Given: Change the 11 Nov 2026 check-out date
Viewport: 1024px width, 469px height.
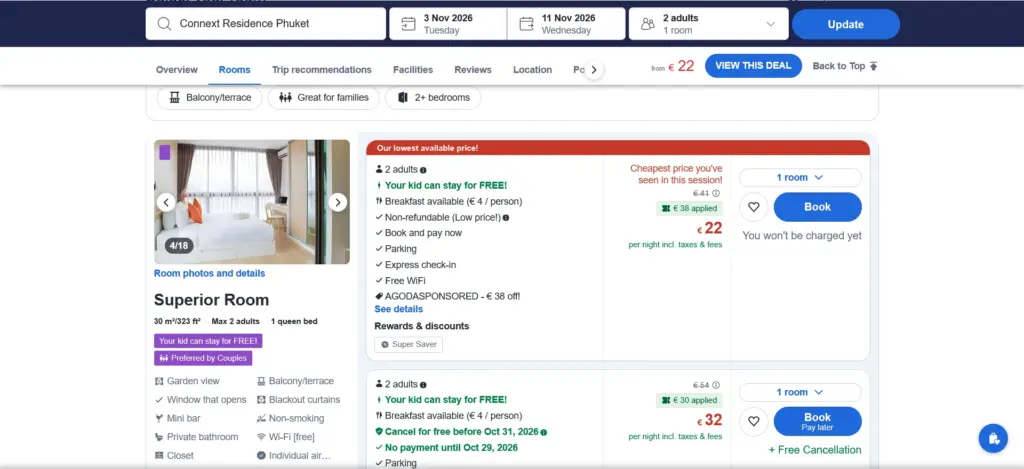Looking at the screenshot, I should (x=566, y=24).
